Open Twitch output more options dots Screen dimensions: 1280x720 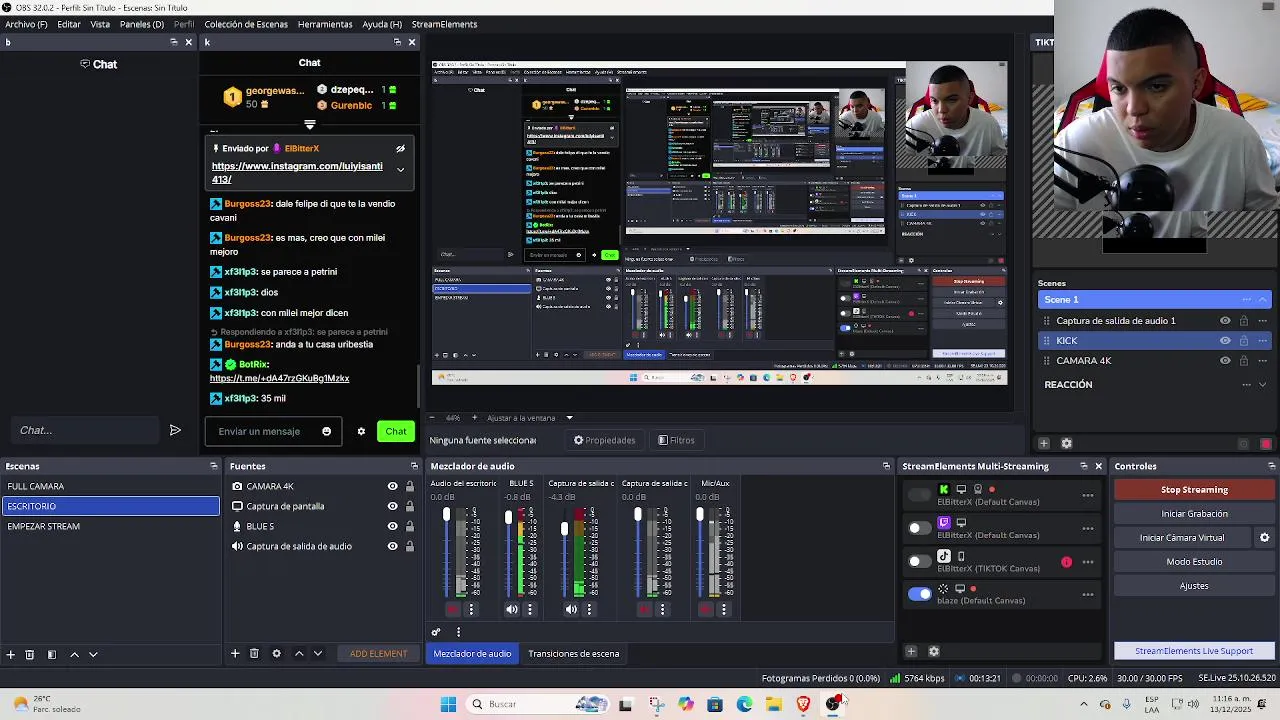click(1088, 528)
